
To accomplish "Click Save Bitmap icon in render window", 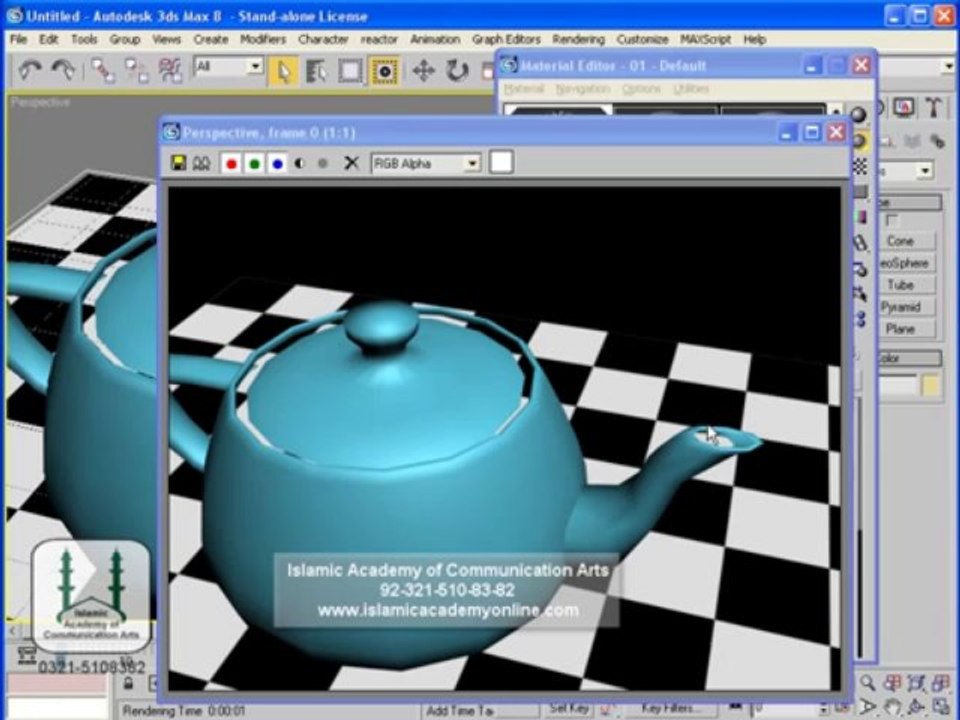I will (x=178, y=163).
